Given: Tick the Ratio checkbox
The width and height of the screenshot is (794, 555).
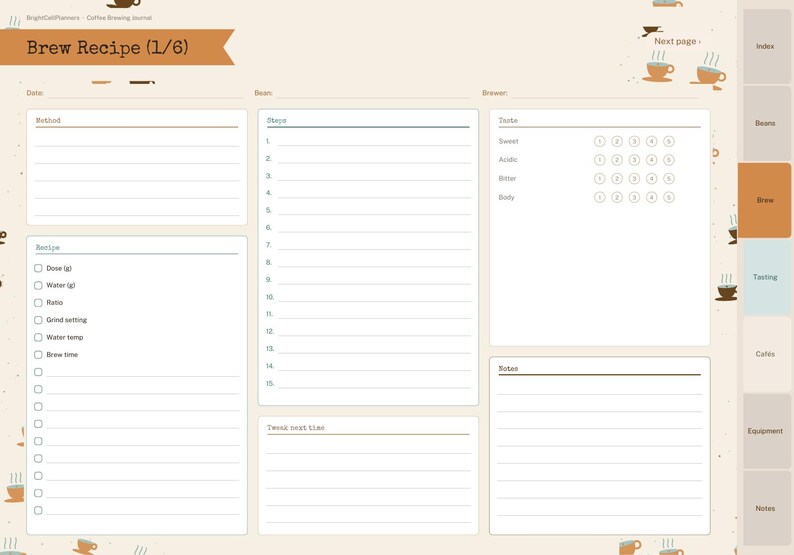Looking at the screenshot, I should (38, 302).
